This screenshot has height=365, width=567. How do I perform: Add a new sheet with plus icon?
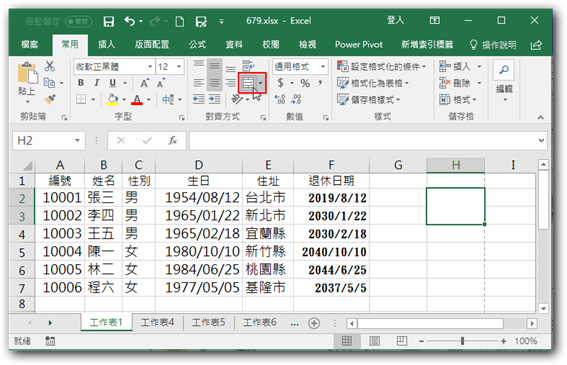(x=314, y=323)
